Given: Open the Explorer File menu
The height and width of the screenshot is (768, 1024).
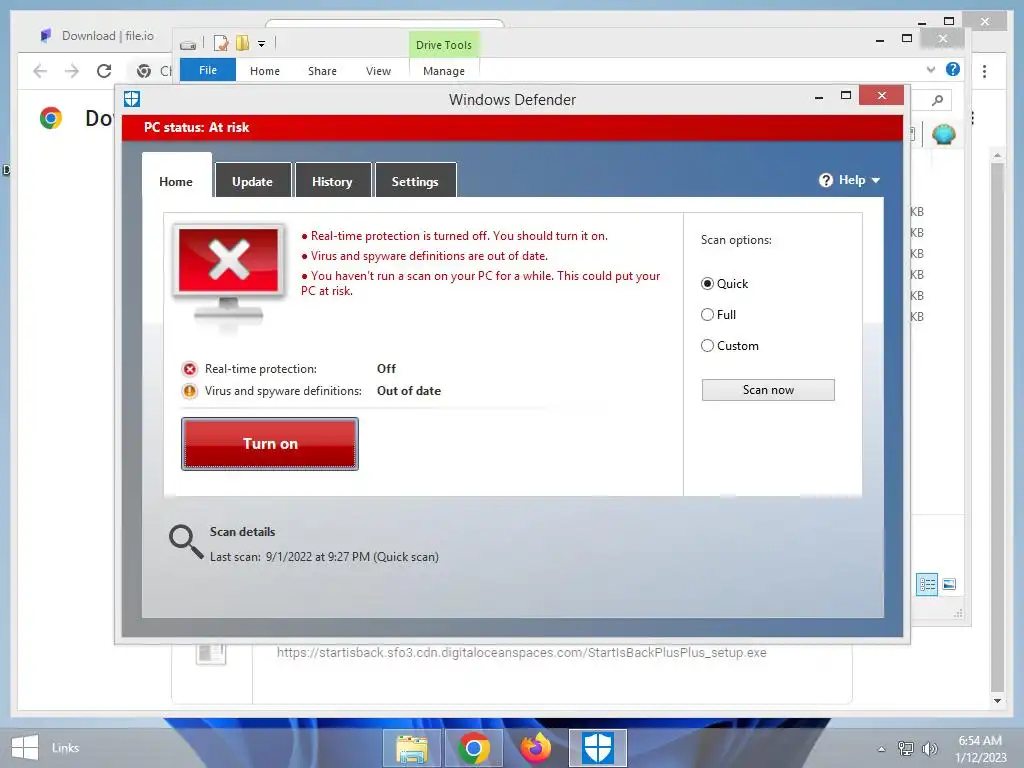Looking at the screenshot, I should (208, 70).
